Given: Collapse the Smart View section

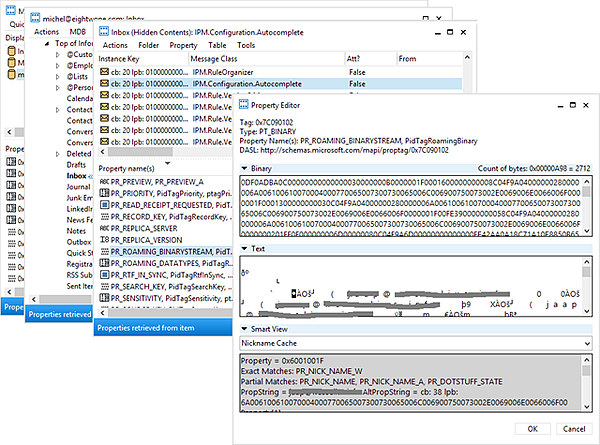Looking at the screenshot, I should click(x=244, y=327).
